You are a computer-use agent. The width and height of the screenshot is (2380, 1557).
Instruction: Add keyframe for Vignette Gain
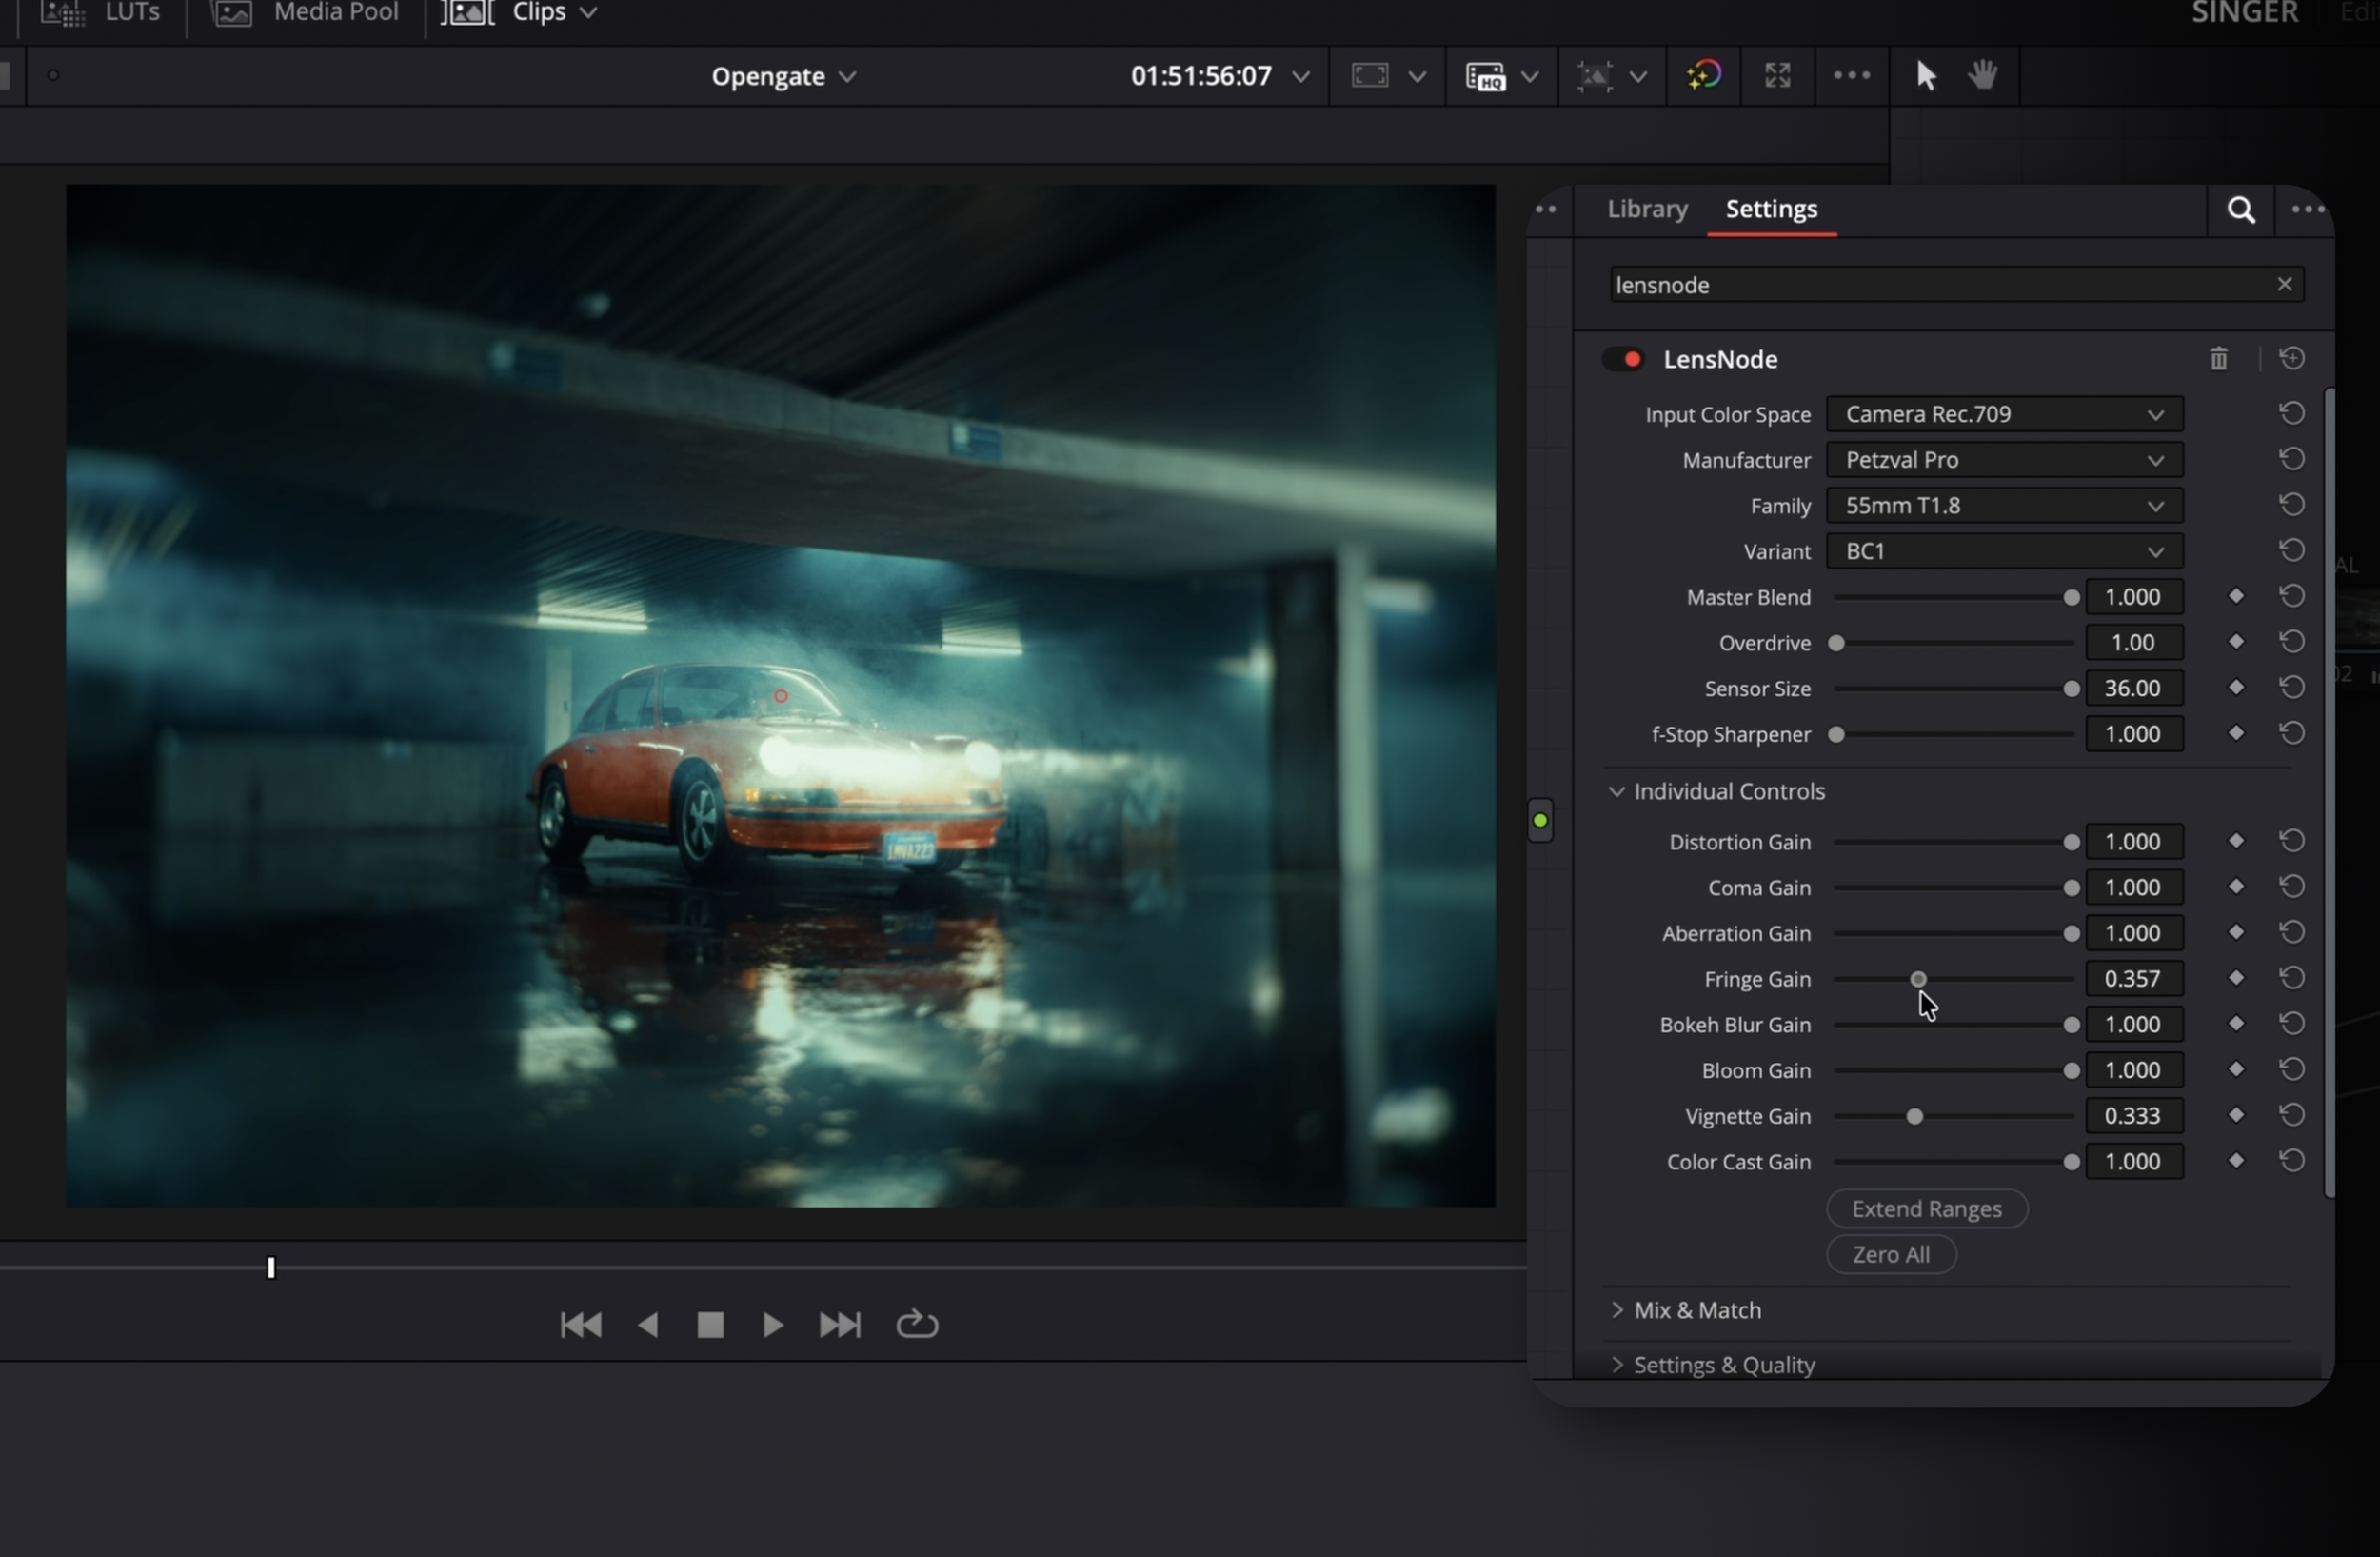click(2236, 1115)
